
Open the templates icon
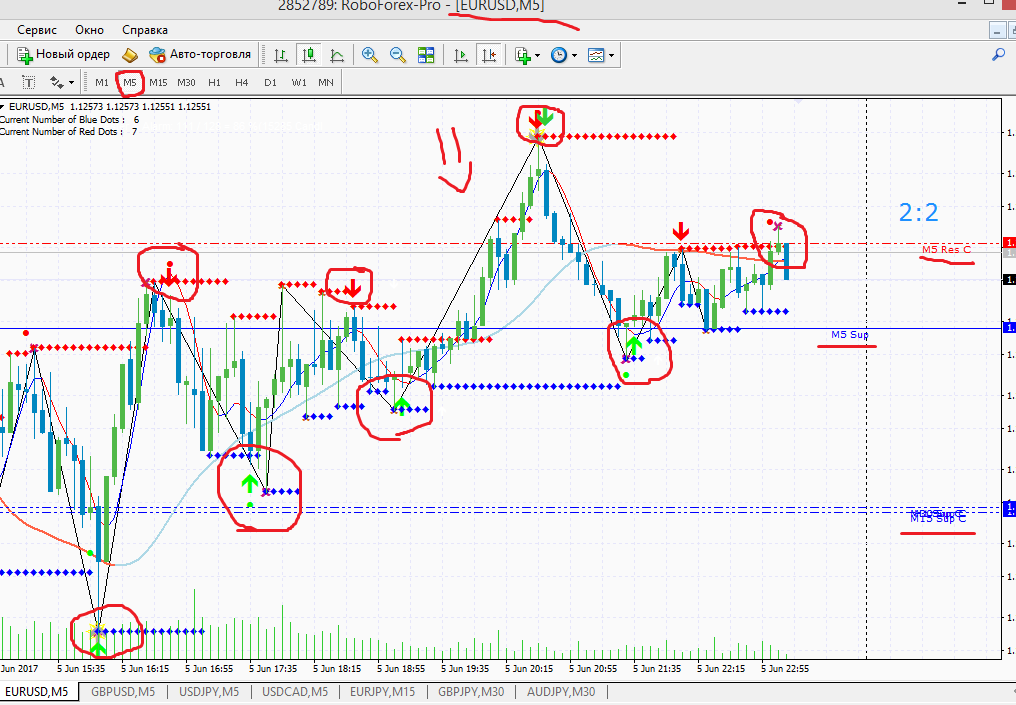tap(595, 55)
